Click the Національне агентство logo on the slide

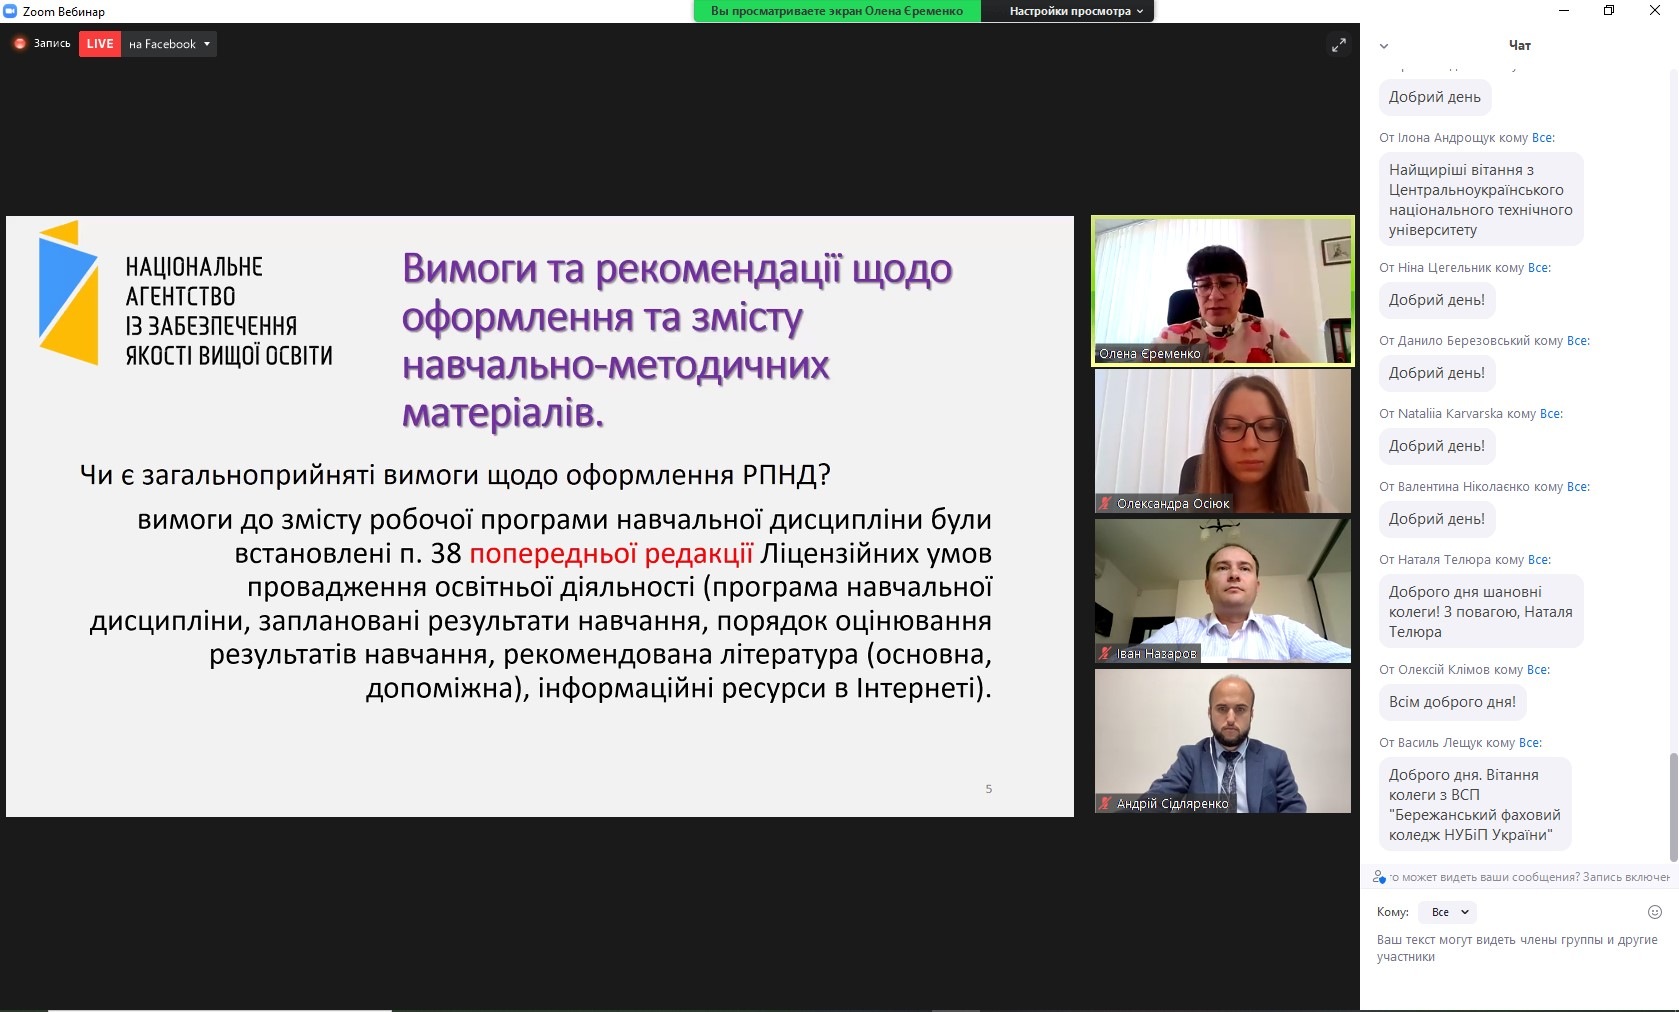(185, 295)
